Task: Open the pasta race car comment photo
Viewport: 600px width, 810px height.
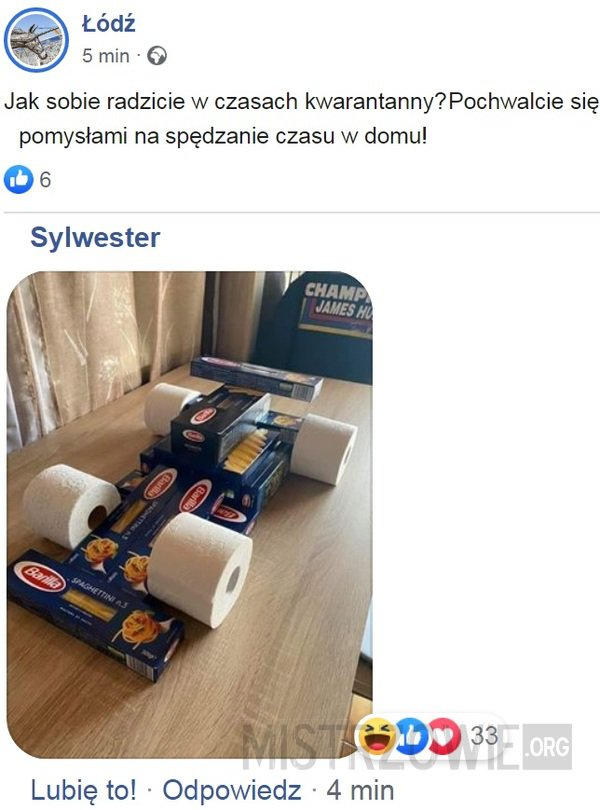Action: tap(189, 515)
